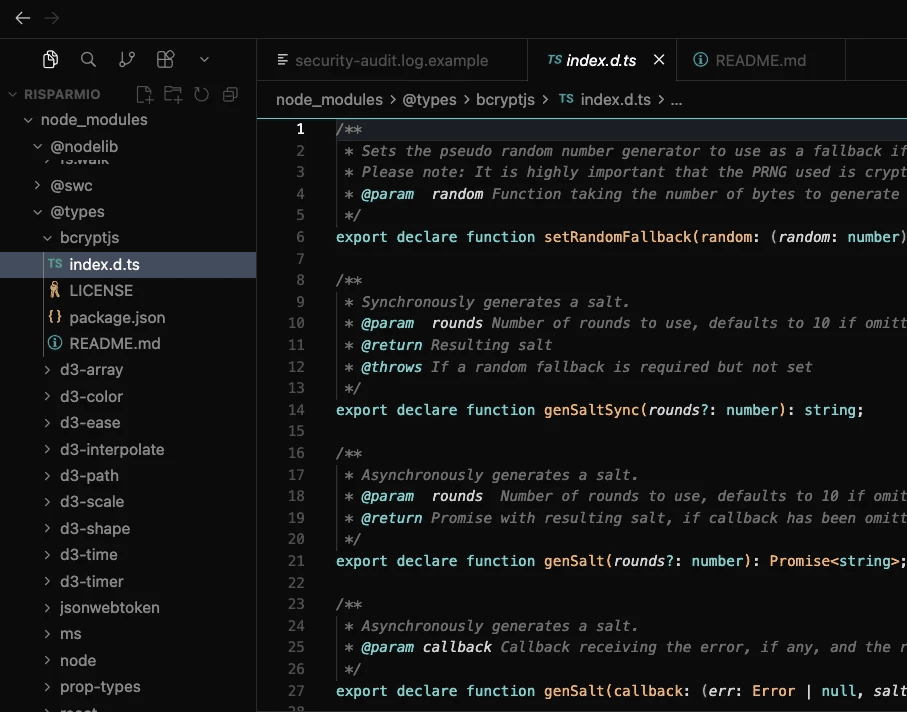The image size is (907, 712).
Task: Refresh the Explorer file tree
Action: click(x=201, y=94)
